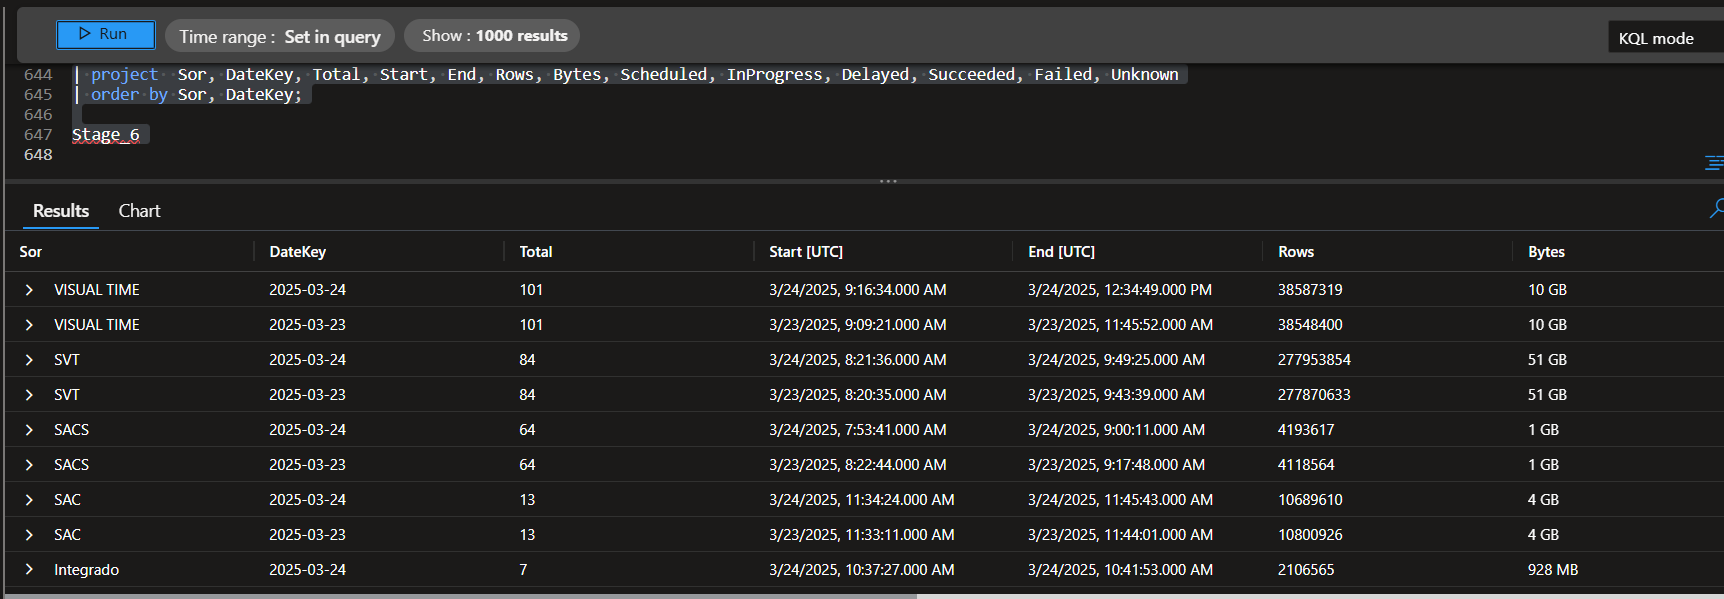Open the Time range selector

280,36
